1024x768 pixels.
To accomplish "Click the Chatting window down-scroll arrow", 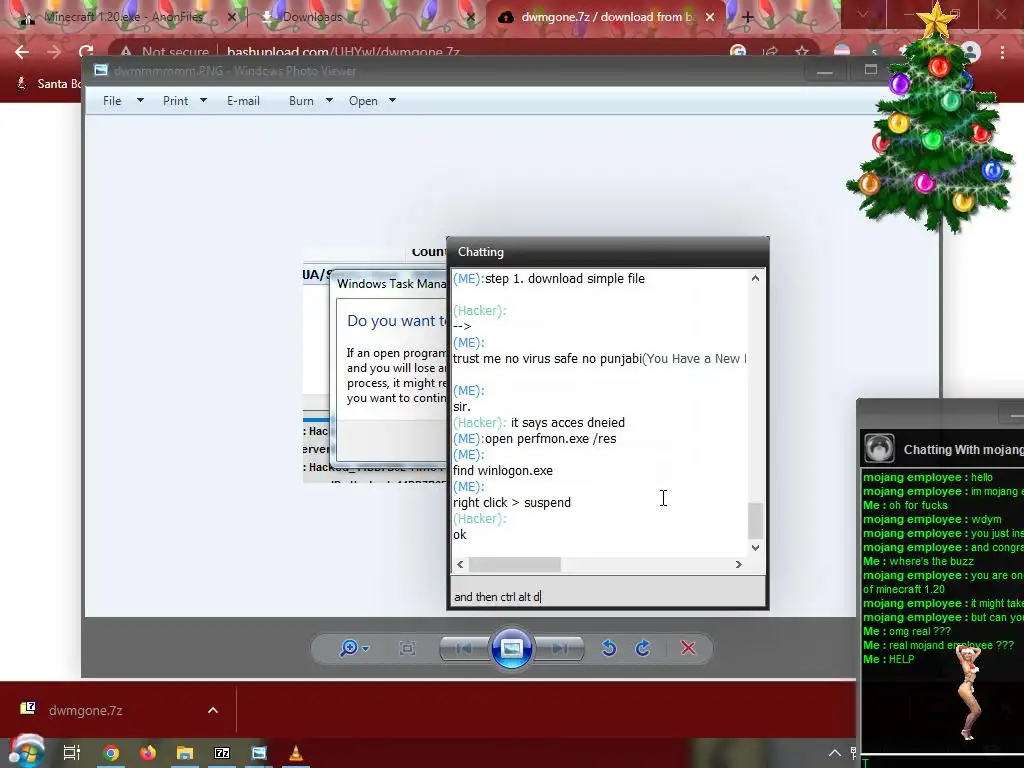I will [755, 548].
